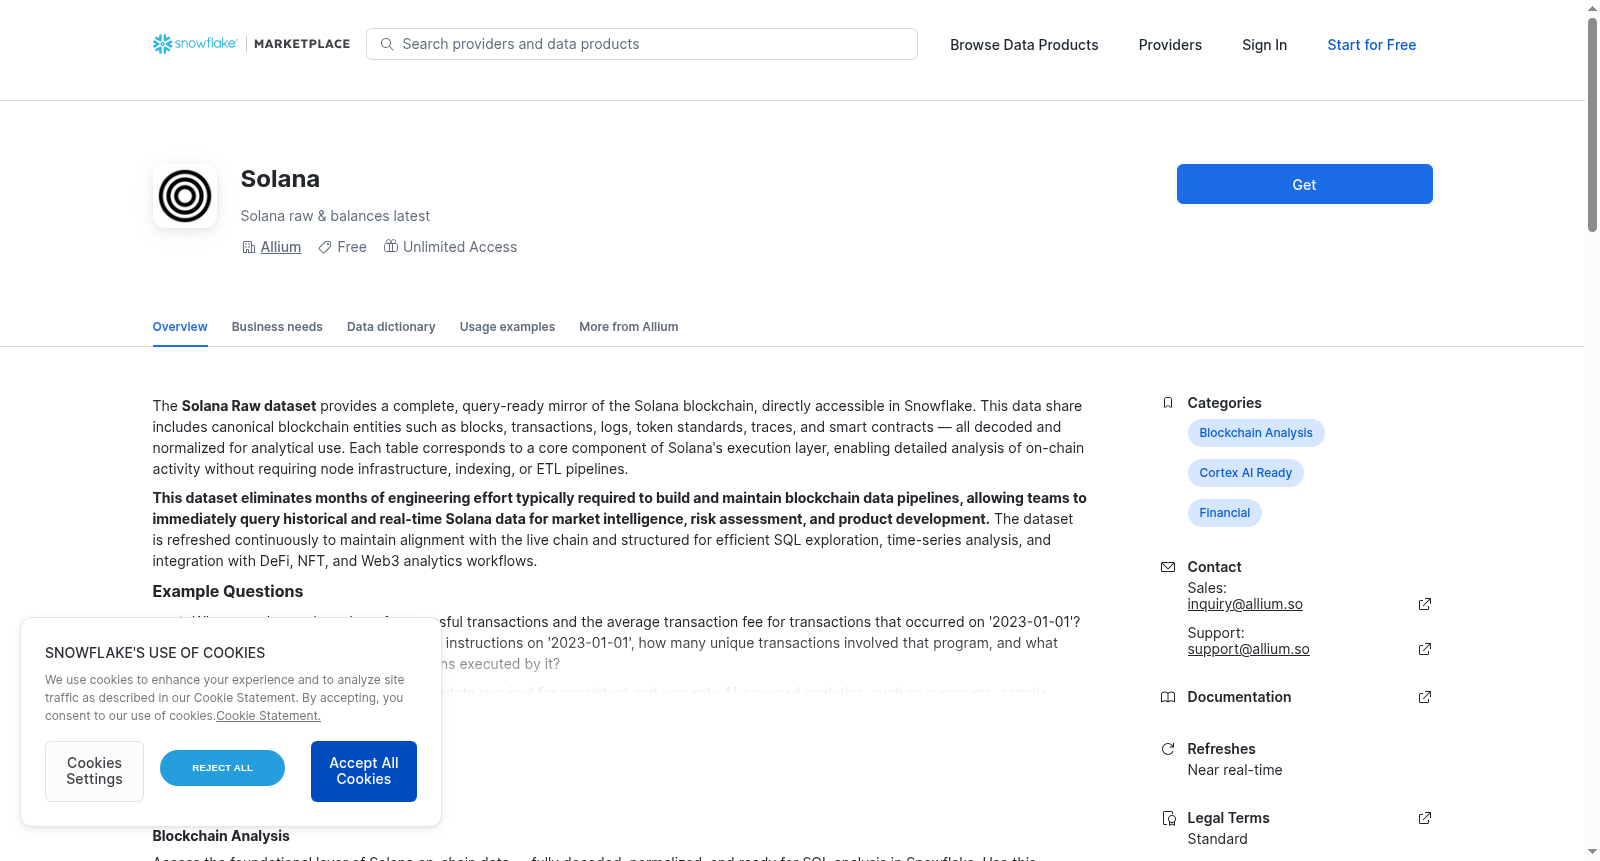This screenshot has width=1600, height=861.
Task: Open the Usage examples tab
Action: (x=507, y=327)
